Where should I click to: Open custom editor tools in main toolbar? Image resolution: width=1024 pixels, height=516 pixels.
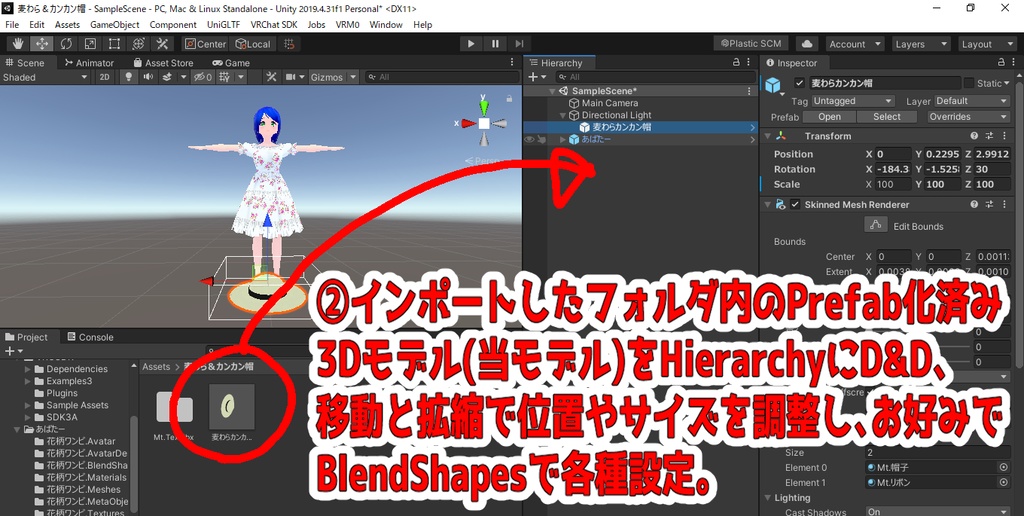(x=162, y=44)
